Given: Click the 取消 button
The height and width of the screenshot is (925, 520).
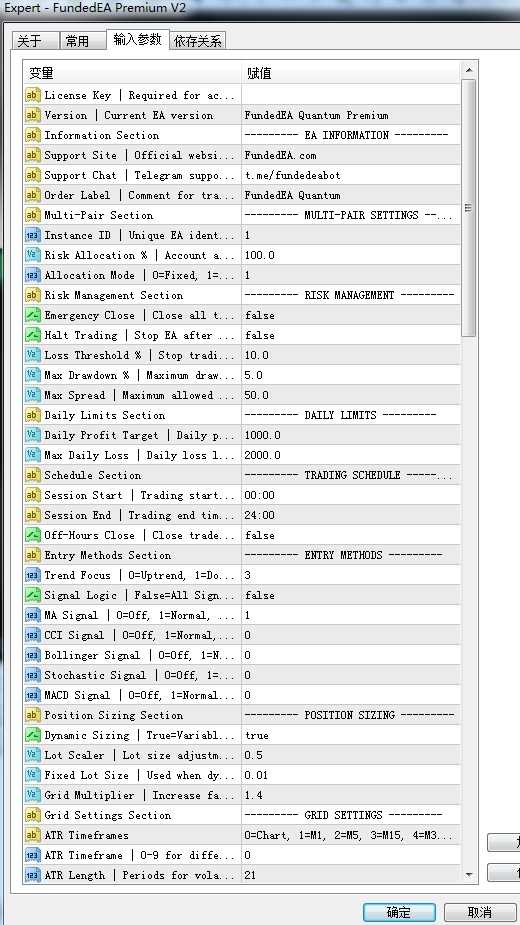Looking at the screenshot, I should coord(479,912).
